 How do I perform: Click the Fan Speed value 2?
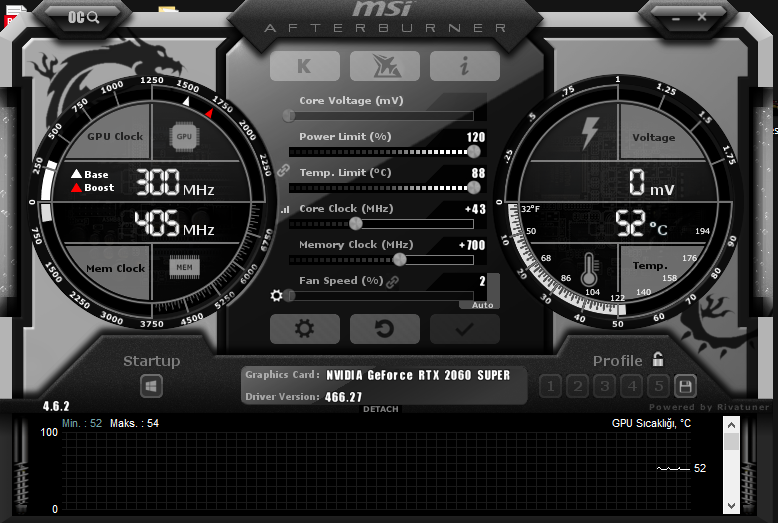[x=482, y=281]
